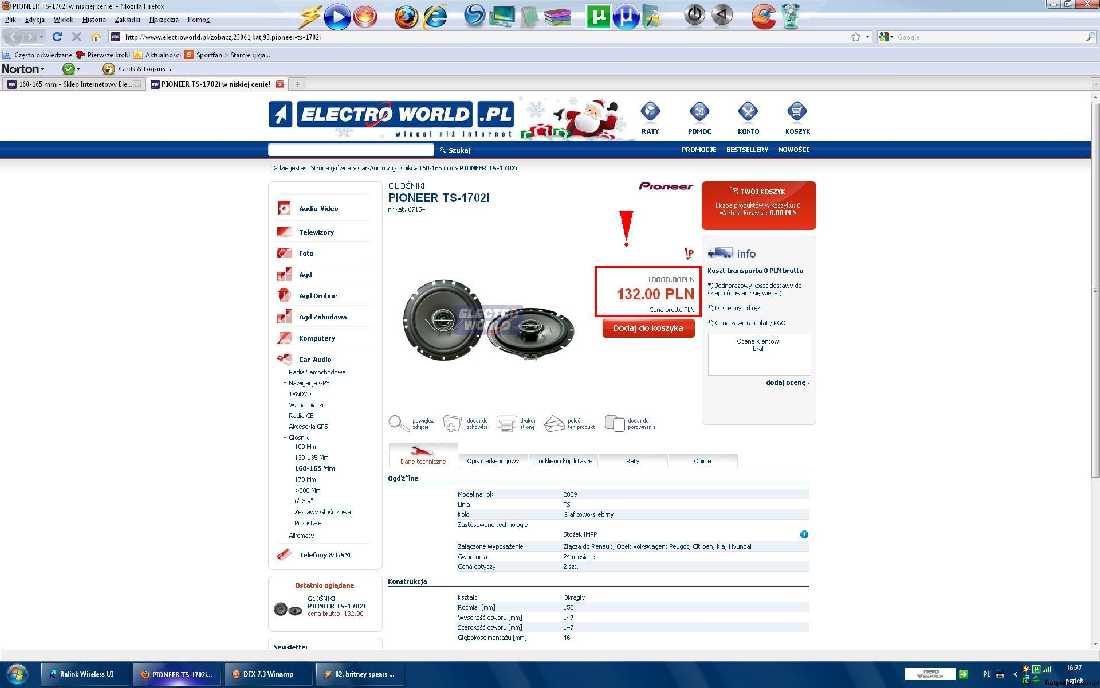Click the recently viewed speaker thumbnail

pos(288,609)
